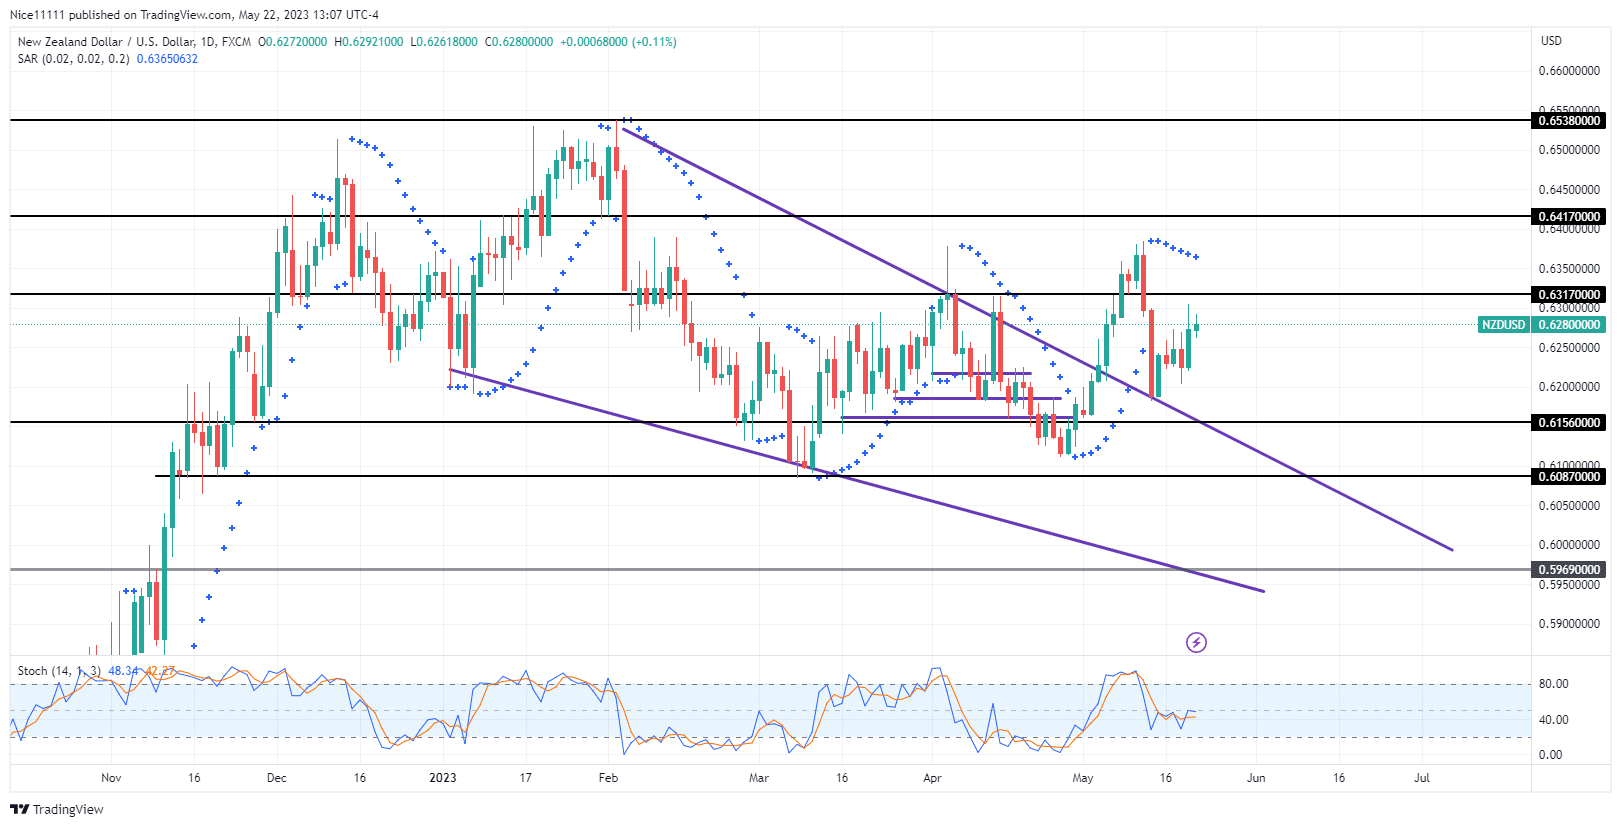This screenshot has width=1621, height=827.
Task: Click the Dec date label on time axis
Action: click(277, 777)
